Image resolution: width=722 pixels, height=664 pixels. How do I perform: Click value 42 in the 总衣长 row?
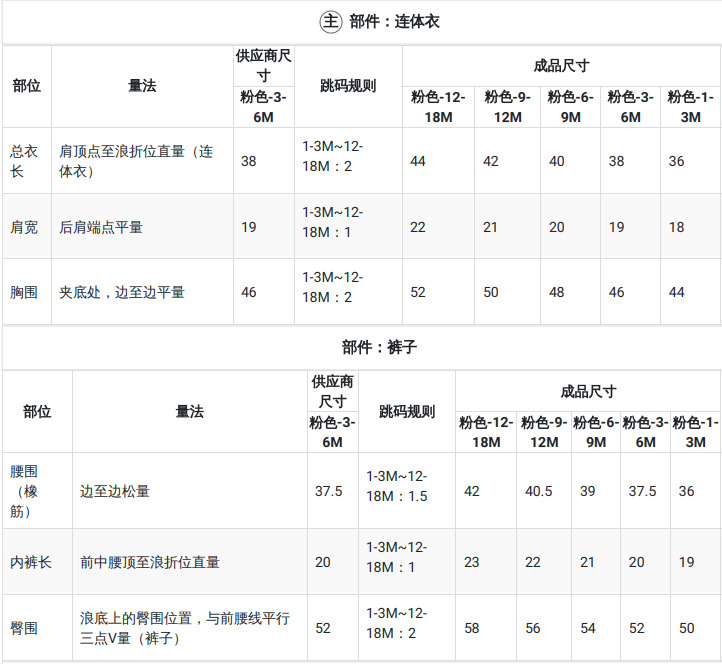tap(491, 161)
